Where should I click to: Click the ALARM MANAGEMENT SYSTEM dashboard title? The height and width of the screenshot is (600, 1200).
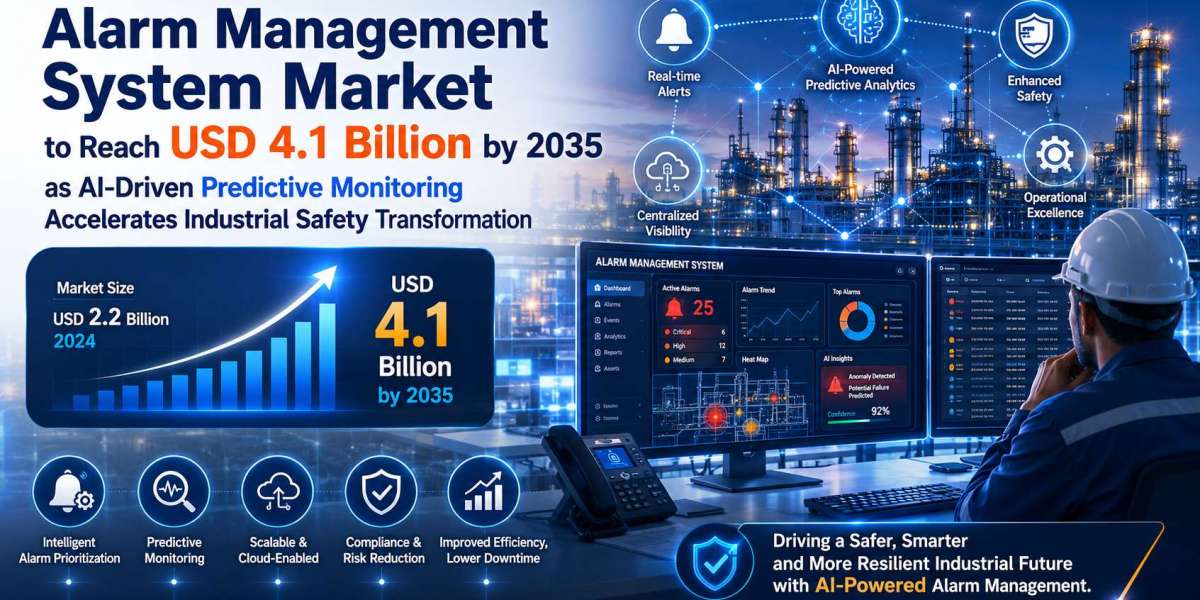[659, 264]
